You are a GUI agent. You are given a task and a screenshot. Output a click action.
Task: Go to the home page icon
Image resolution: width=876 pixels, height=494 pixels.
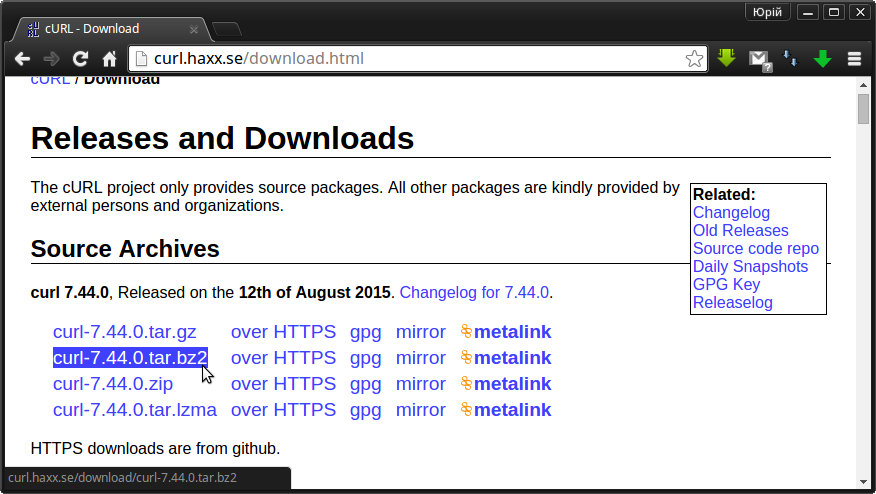point(110,59)
